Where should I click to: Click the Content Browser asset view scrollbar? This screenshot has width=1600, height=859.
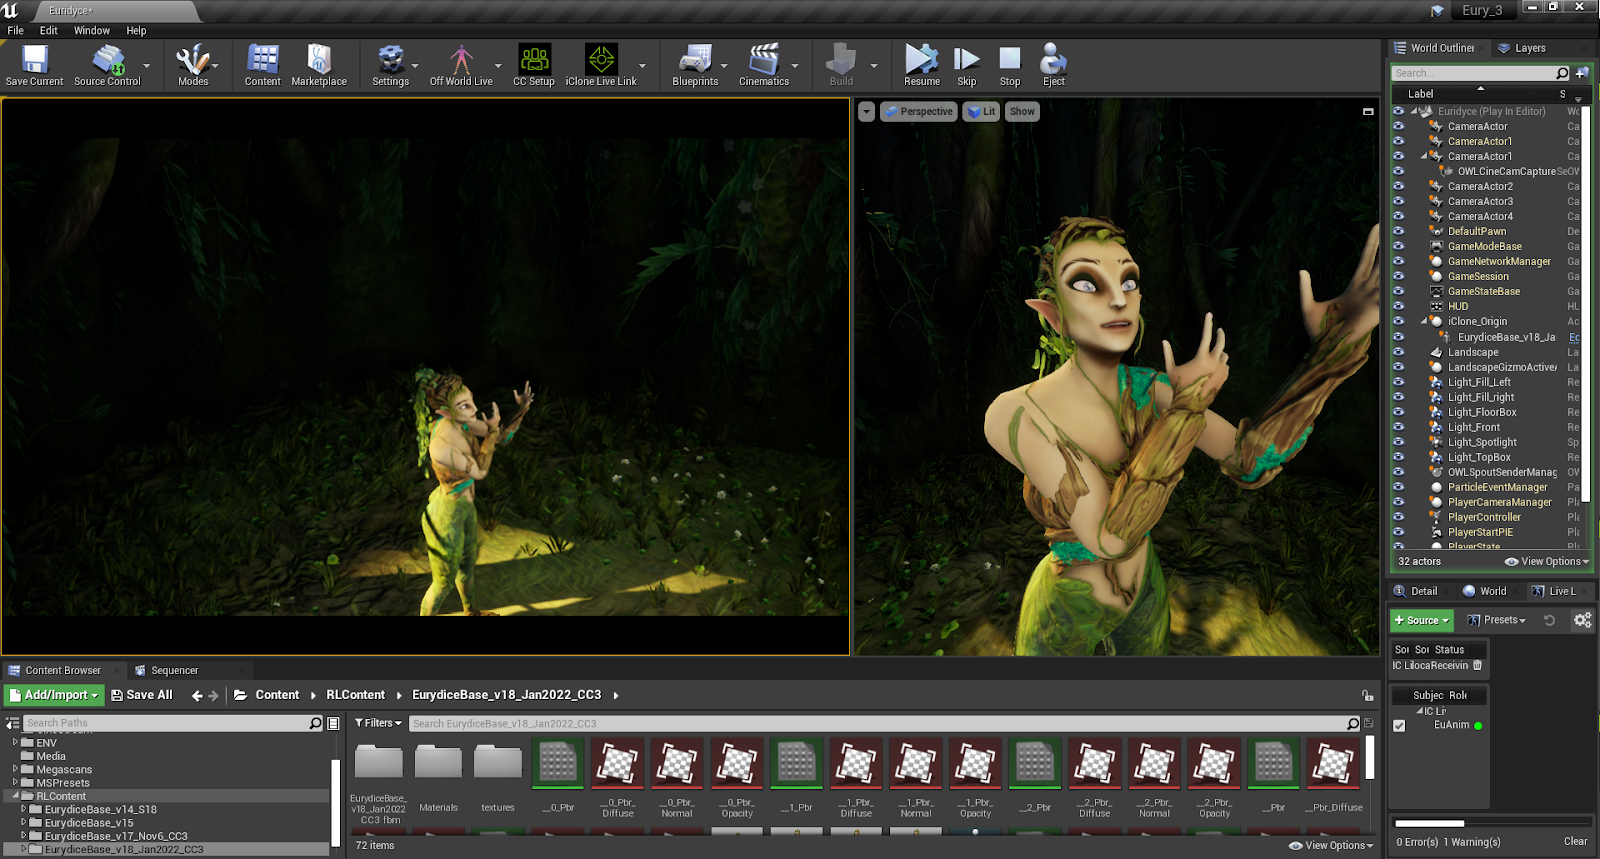(x=1370, y=757)
